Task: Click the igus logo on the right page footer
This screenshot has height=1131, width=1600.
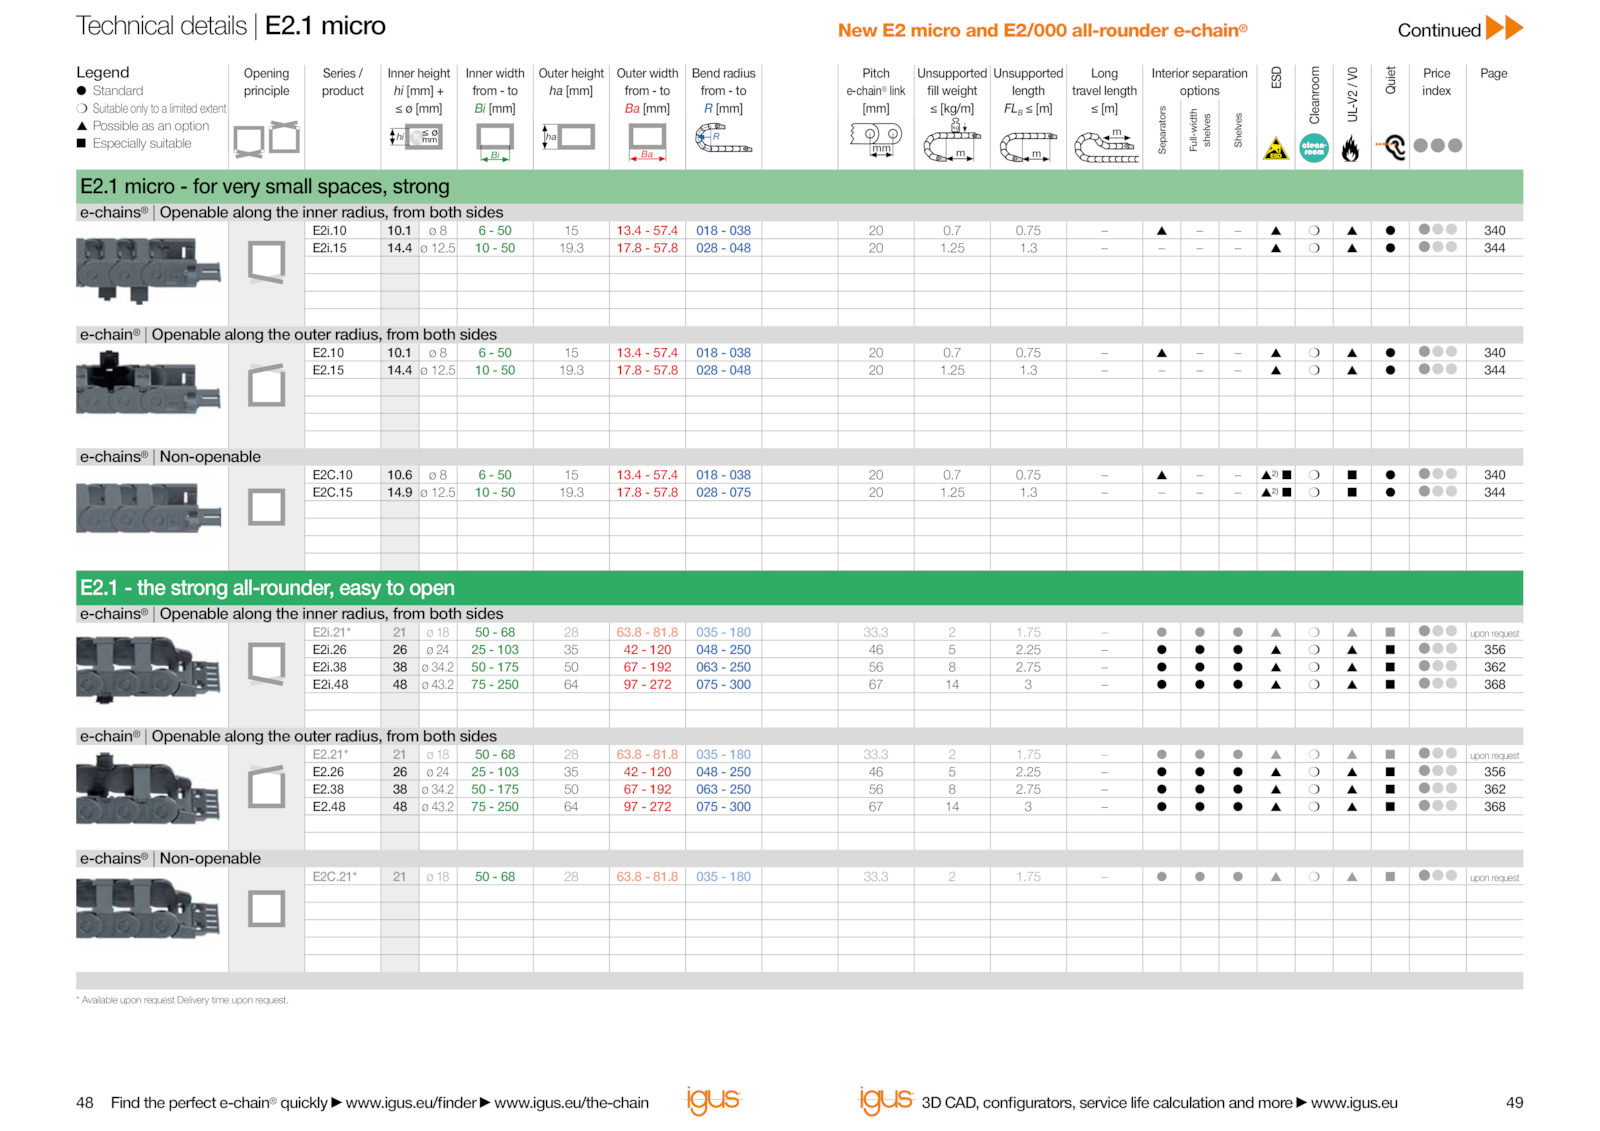Action: coord(886,1100)
